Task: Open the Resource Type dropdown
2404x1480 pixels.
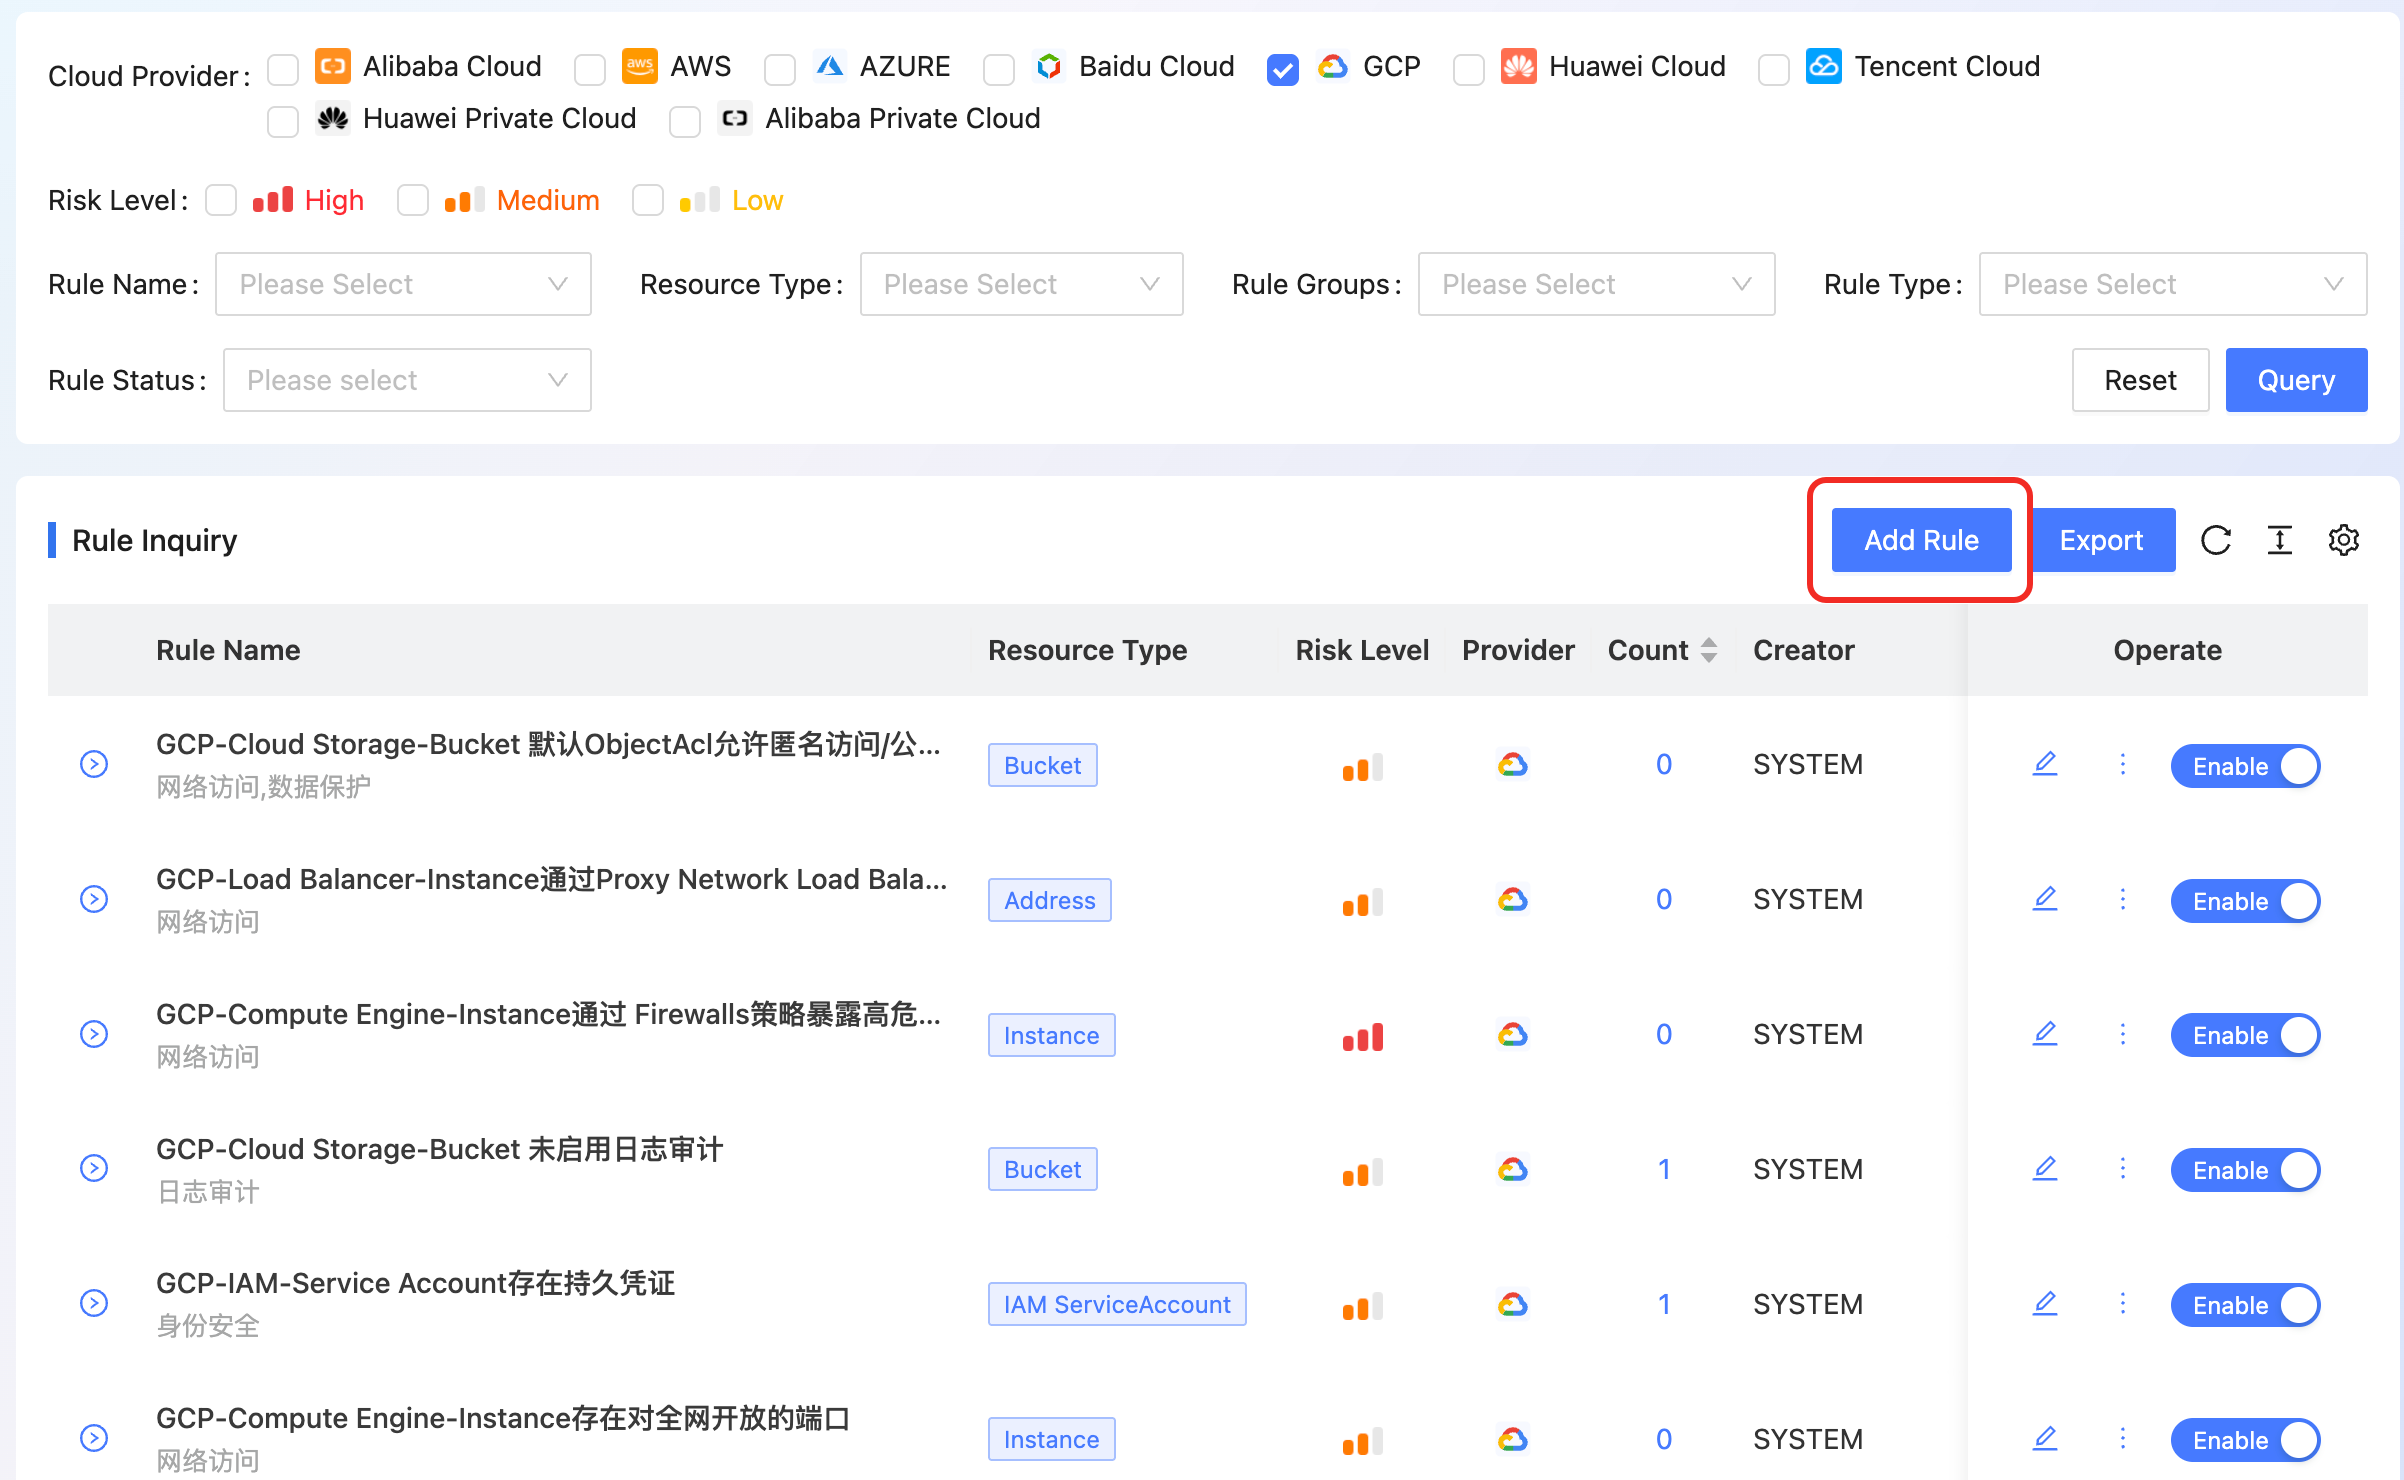Action: 1021,284
